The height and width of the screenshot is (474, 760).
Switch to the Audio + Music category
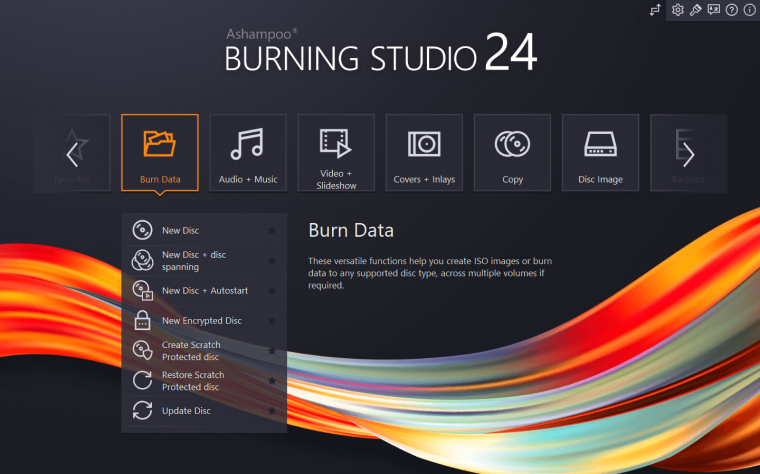coord(248,153)
